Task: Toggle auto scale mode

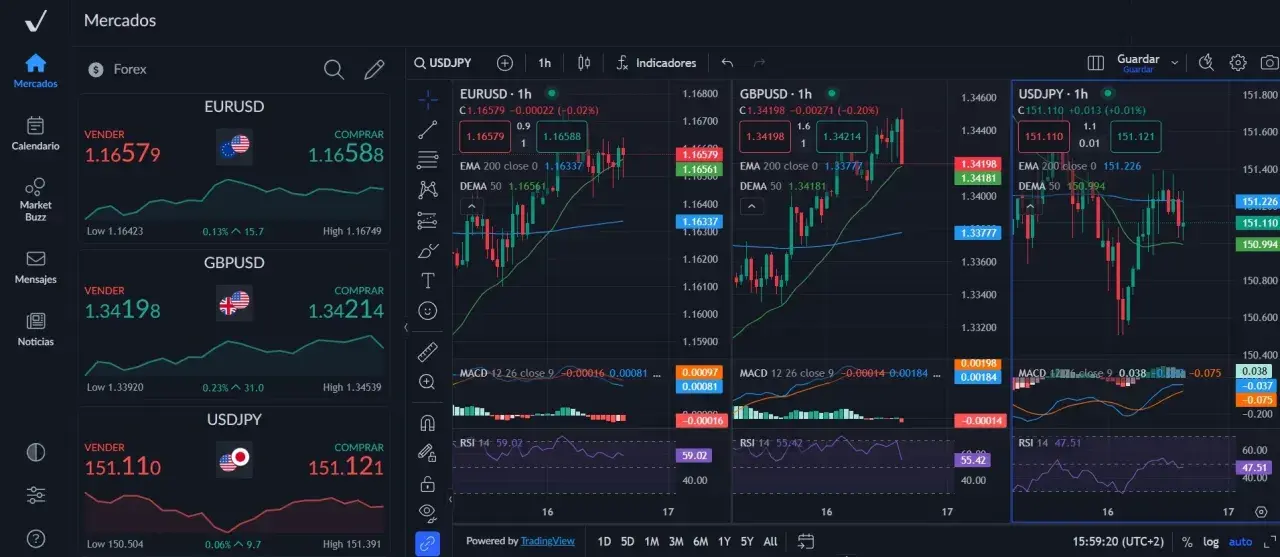Action: click(1240, 541)
